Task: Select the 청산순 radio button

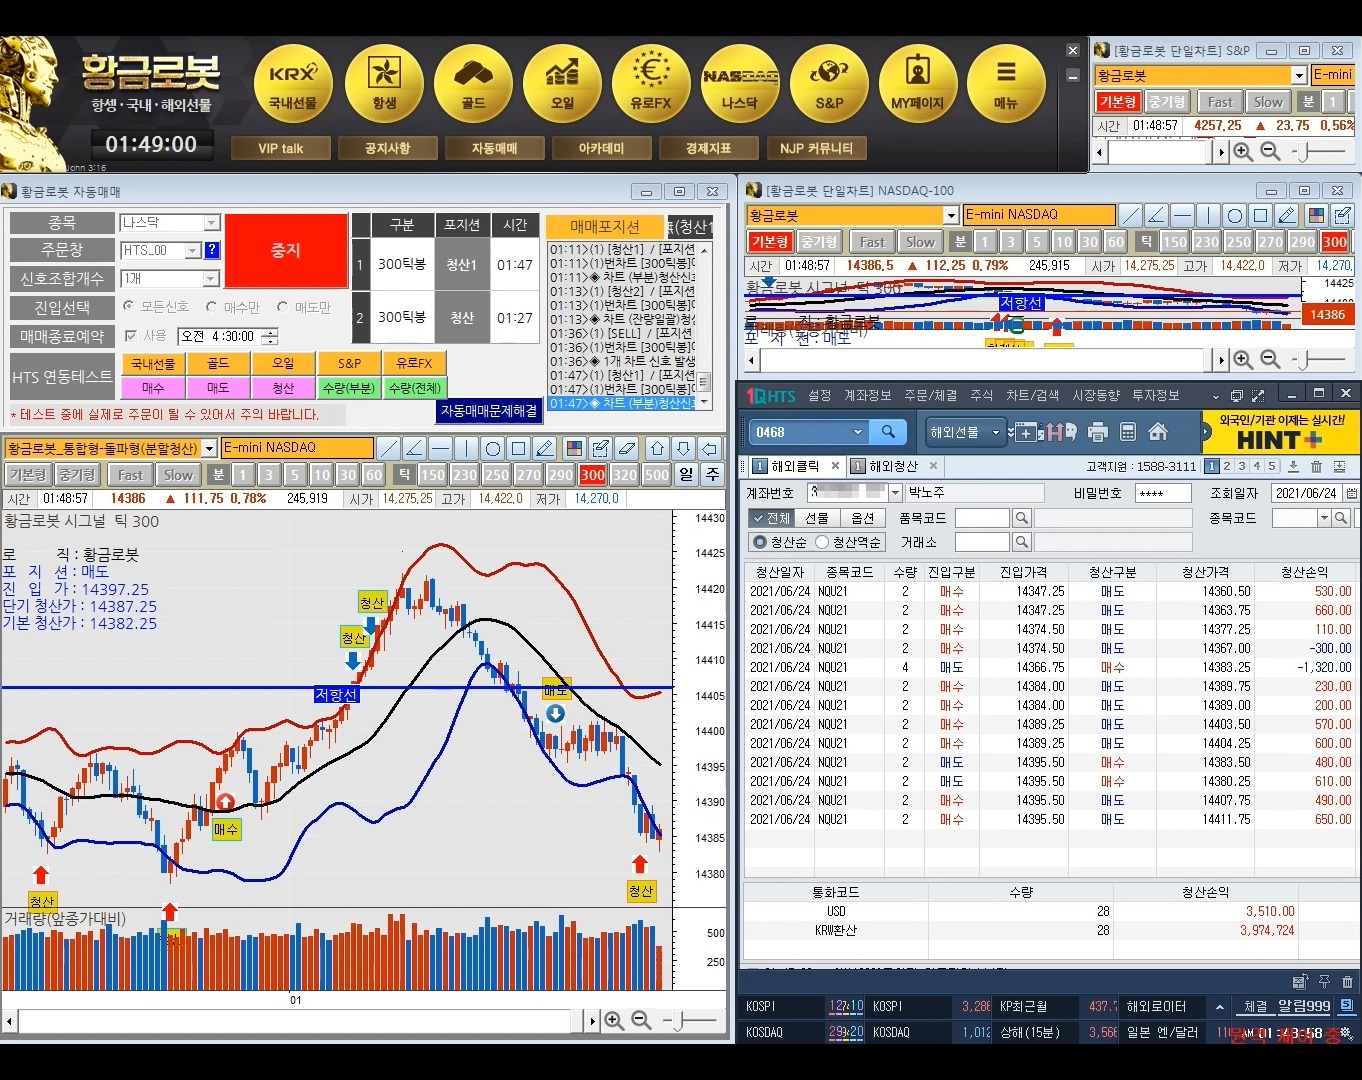Action: [x=760, y=542]
